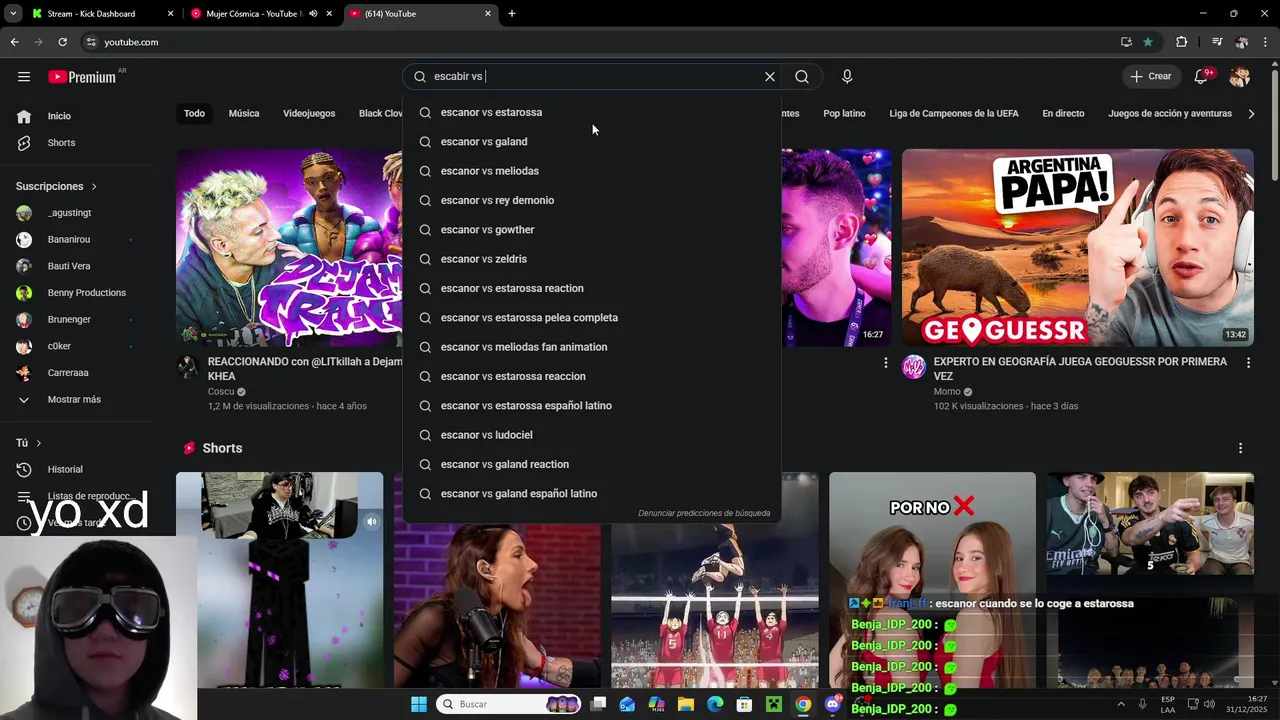Open the Coscu reaction video thumbnail
The height and width of the screenshot is (720, 1280).
pos(289,248)
